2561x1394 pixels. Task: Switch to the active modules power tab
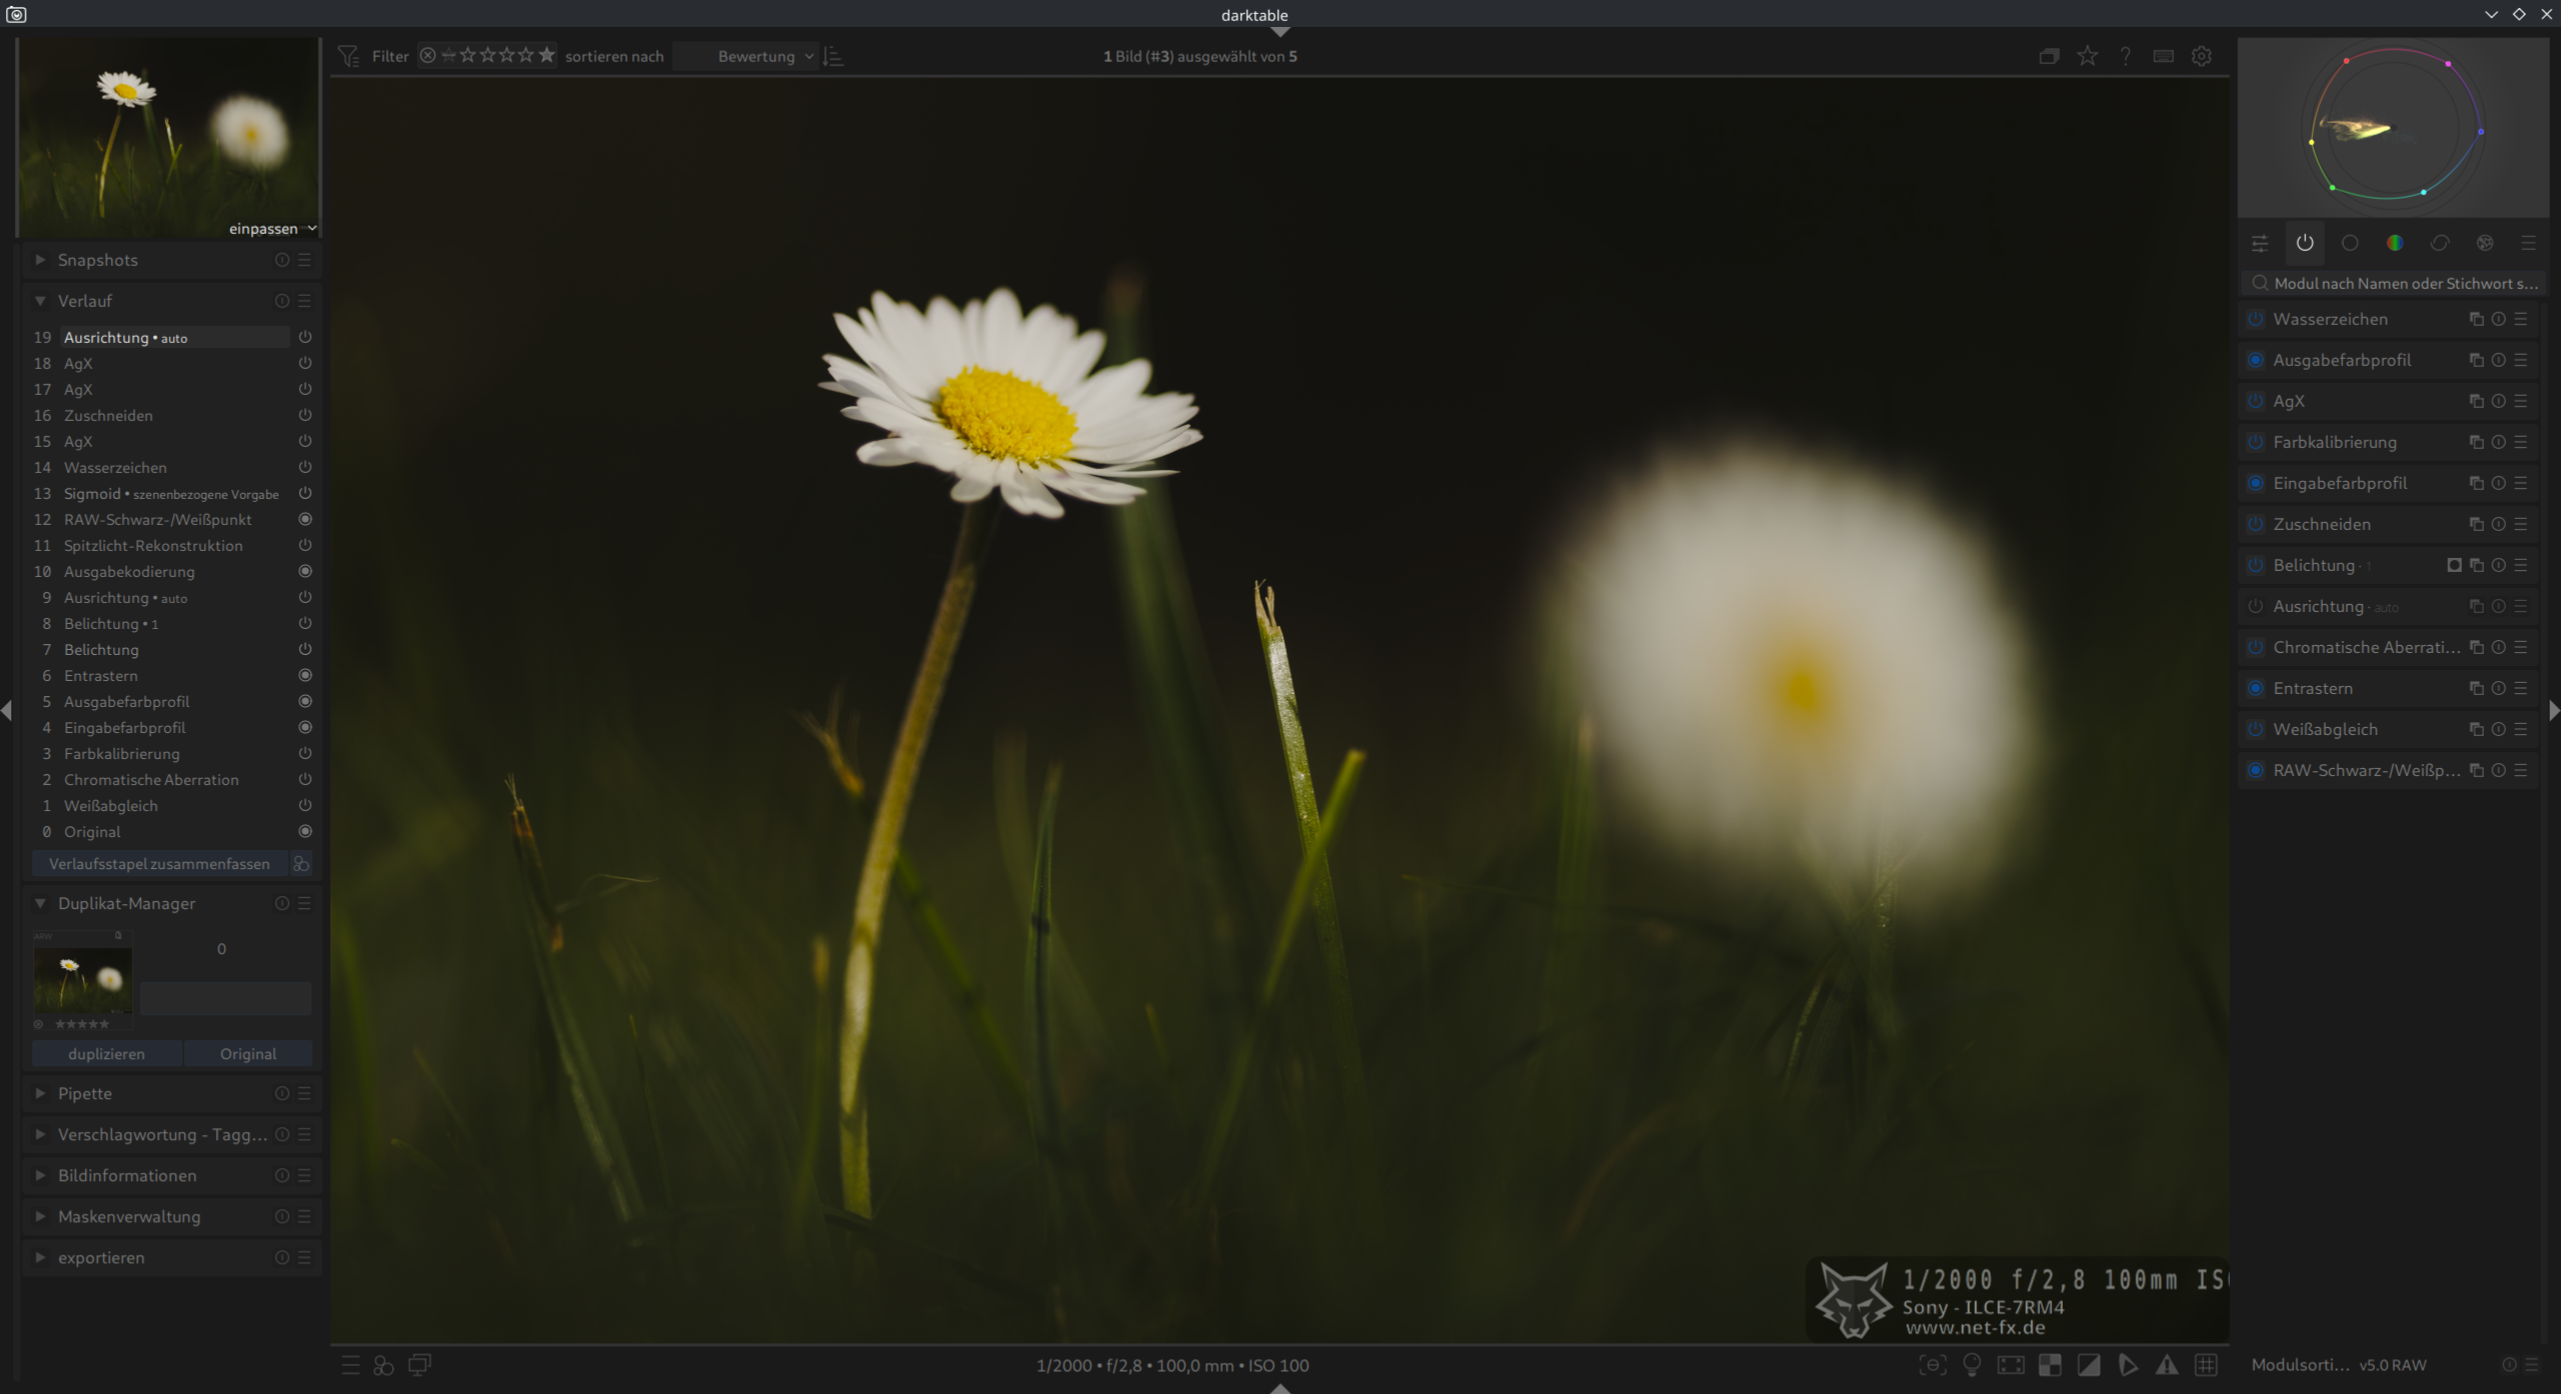click(x=2304, y=243)
